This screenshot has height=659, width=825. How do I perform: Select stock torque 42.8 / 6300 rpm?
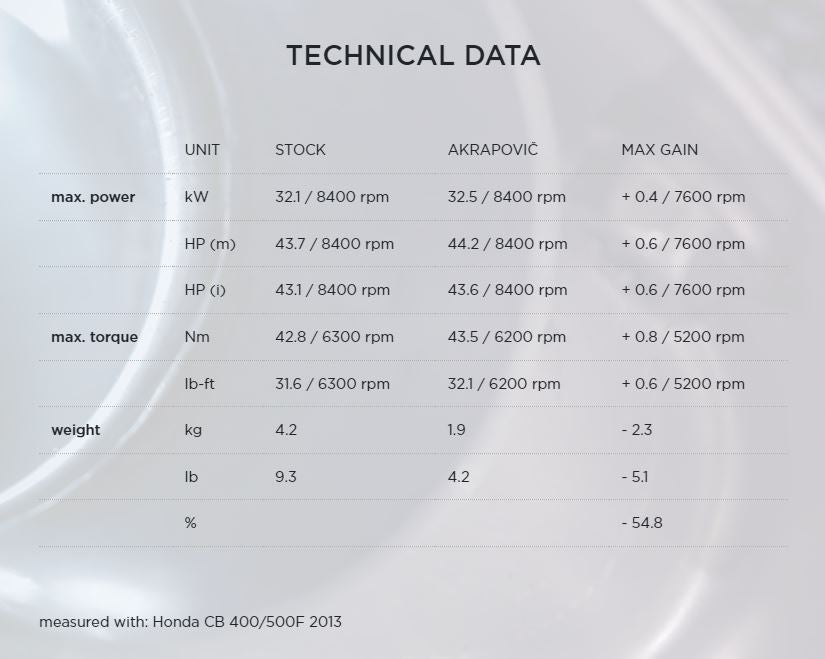pos(332,337)
